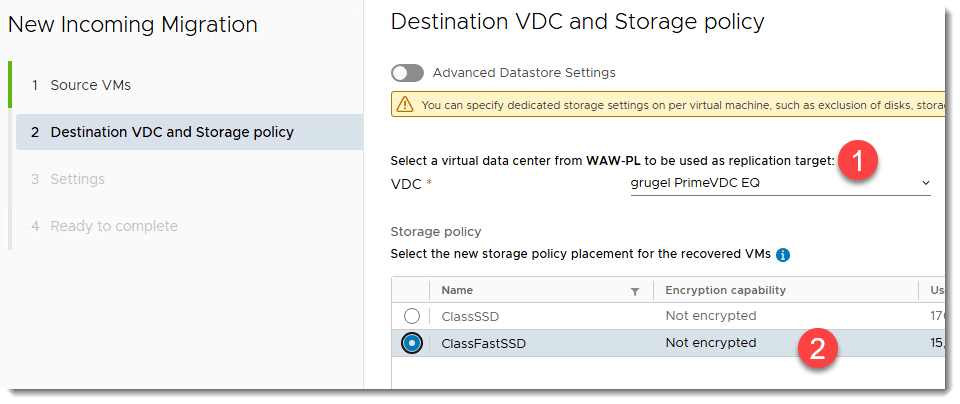
Task: Click the Not encrypted cell for ClassSSD
Action: 710,316
